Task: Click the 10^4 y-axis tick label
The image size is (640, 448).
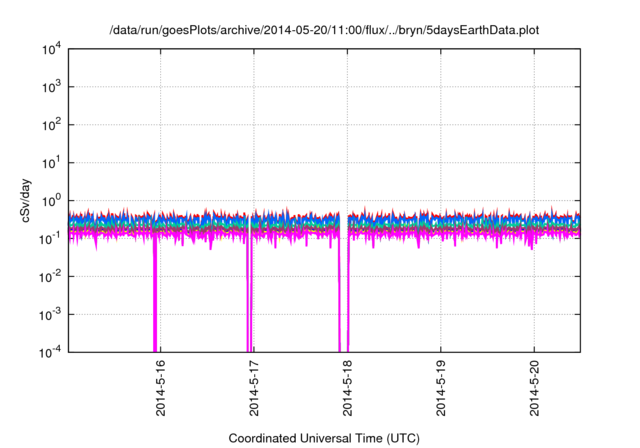Action: point(51,49)
